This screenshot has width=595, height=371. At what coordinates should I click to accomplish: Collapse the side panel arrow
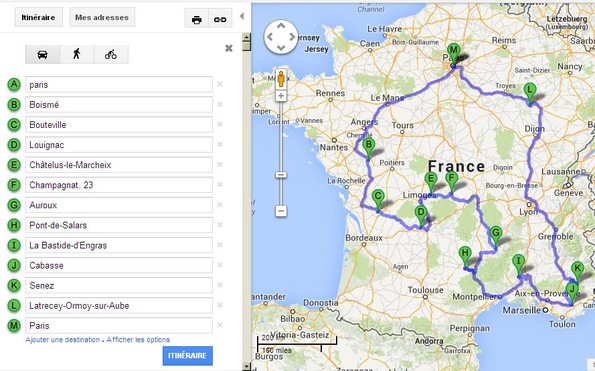pos(242,16)
